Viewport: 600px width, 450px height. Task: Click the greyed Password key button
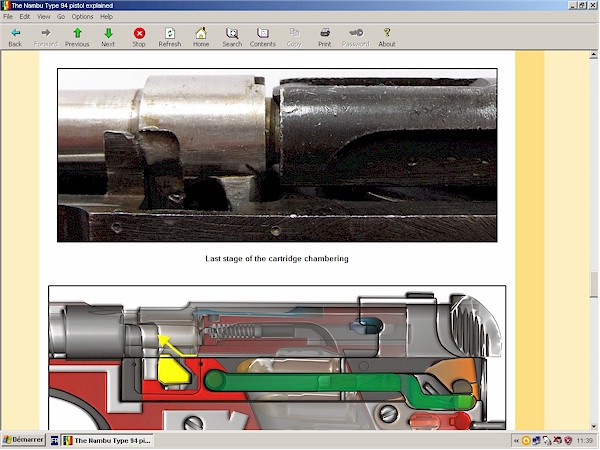(356, 37)
